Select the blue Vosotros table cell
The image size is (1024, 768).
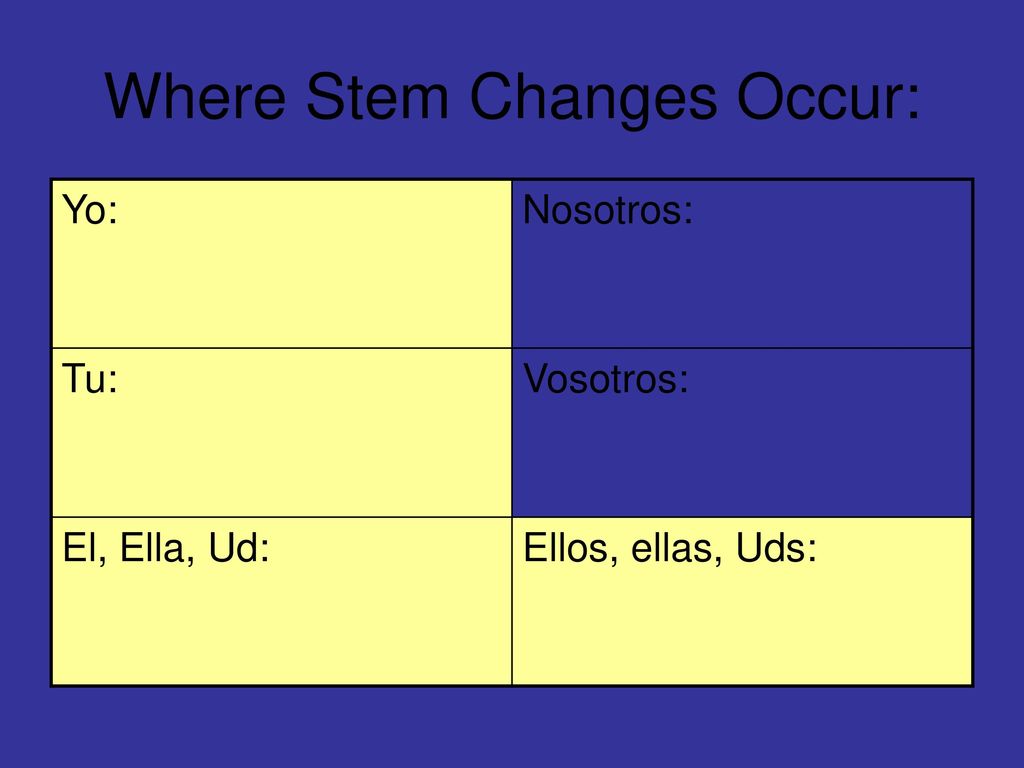point(743,432)
